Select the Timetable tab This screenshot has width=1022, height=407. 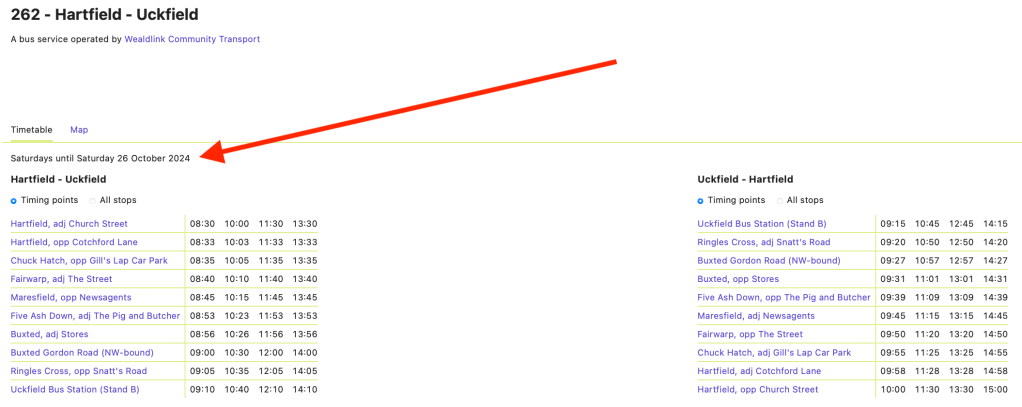point(31,130)
